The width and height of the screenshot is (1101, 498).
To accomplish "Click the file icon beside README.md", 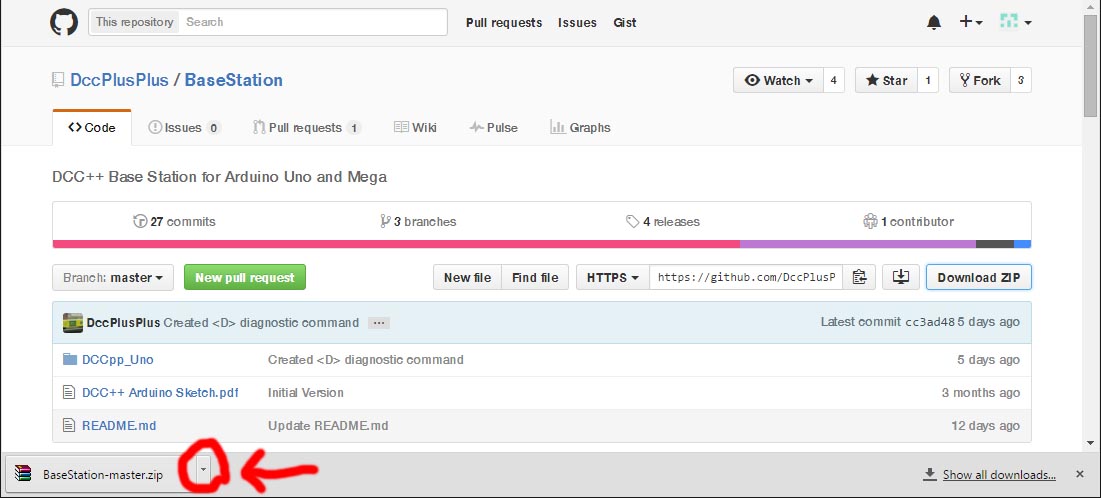I will click(x=68, y=426).
